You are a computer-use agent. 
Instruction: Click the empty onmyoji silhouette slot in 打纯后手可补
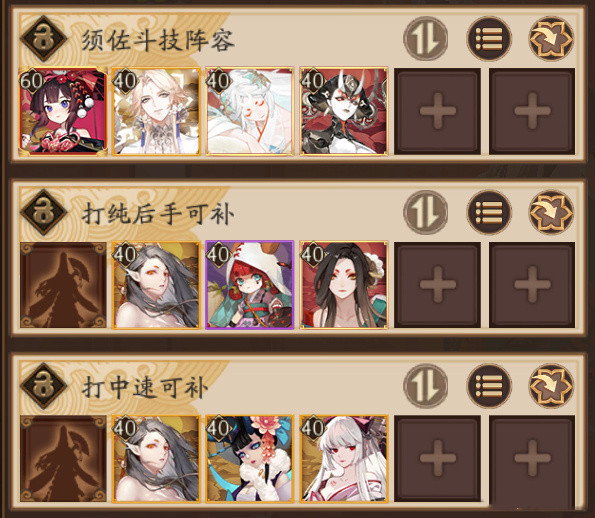coord(63,285)
